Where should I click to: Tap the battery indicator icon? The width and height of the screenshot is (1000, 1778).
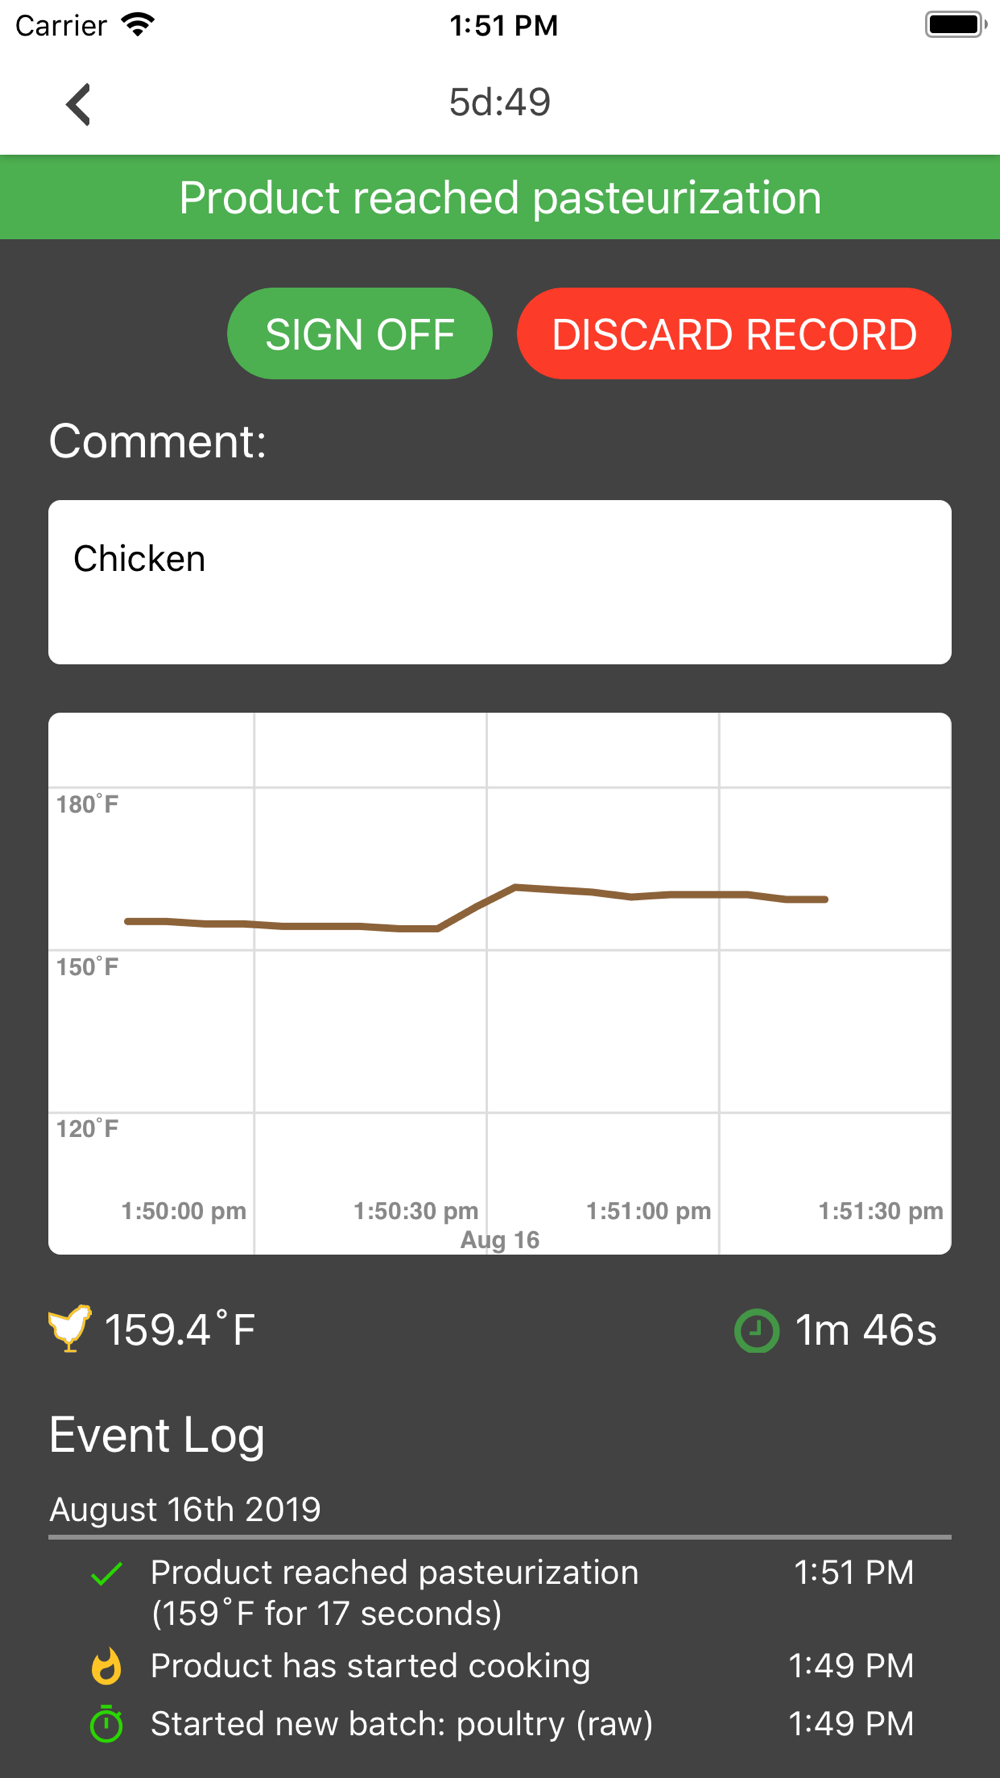(955, 25)
